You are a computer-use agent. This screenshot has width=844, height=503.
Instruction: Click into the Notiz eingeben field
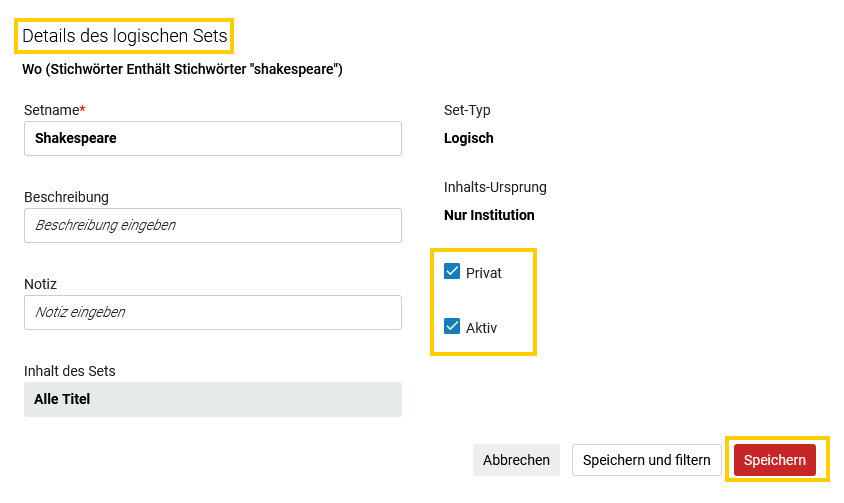click(213, 312)
